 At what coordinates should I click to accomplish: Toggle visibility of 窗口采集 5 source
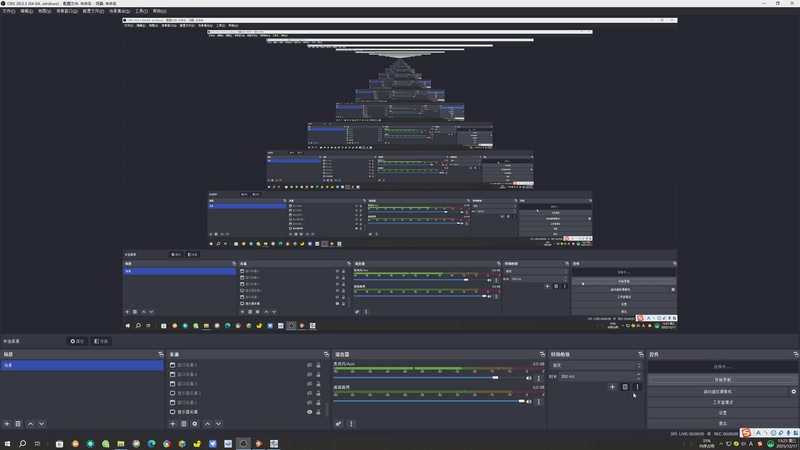pos(309,365)
